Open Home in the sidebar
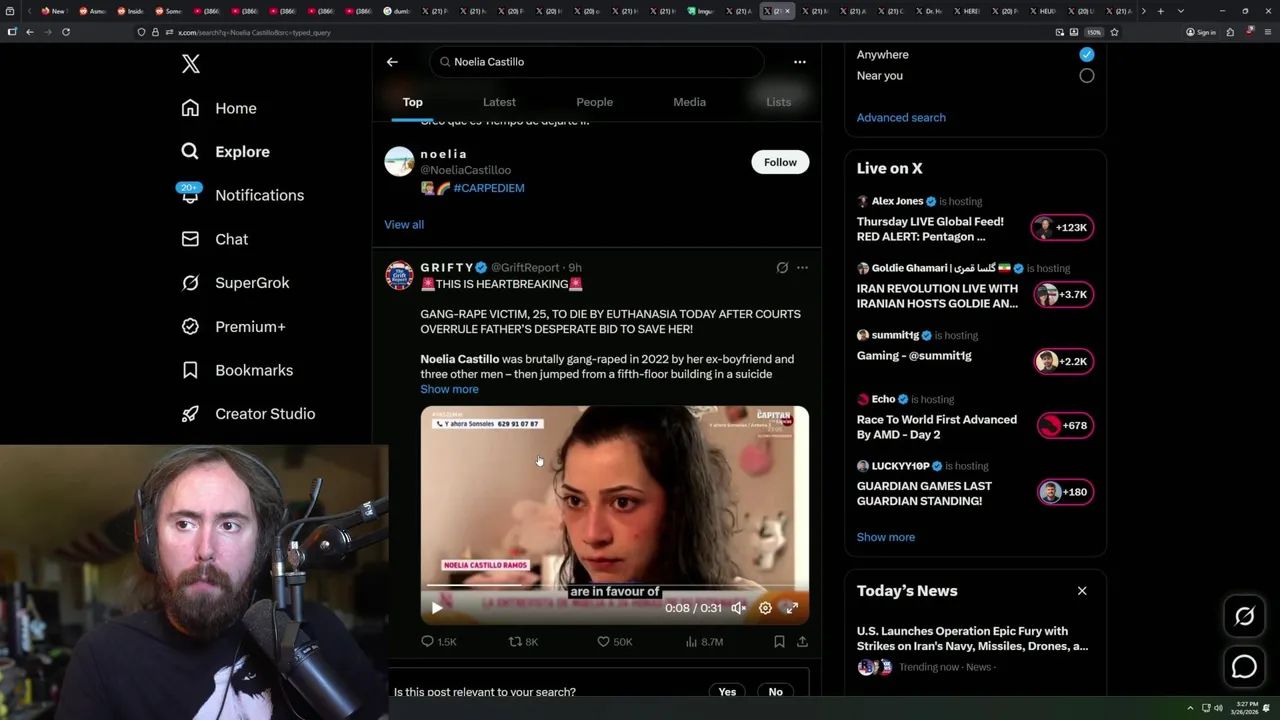This screenshot has width=1280, height=720. pos(218,108)
